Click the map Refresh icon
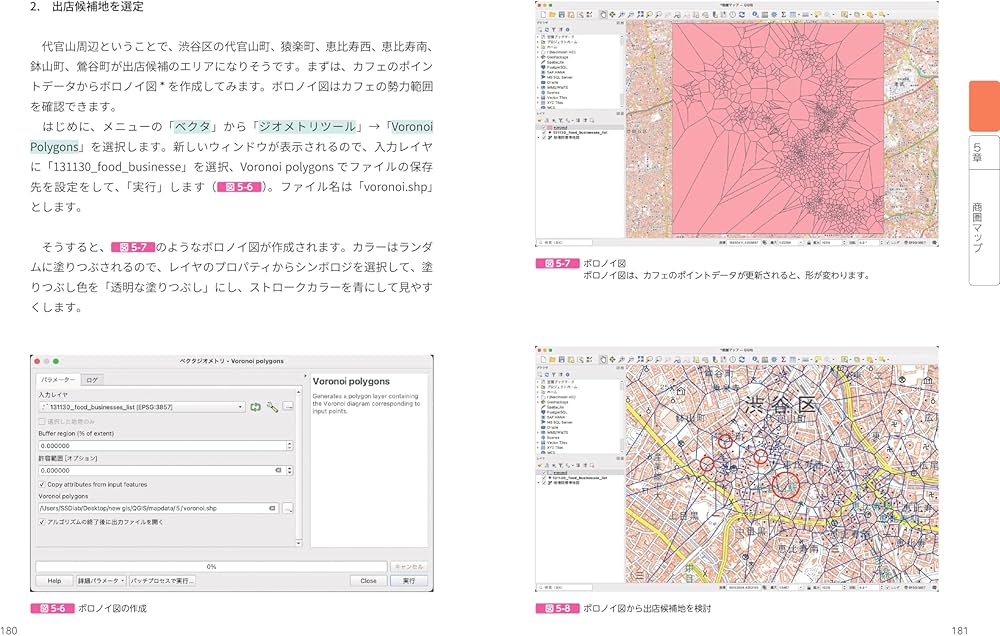 [x=742, y=13]
